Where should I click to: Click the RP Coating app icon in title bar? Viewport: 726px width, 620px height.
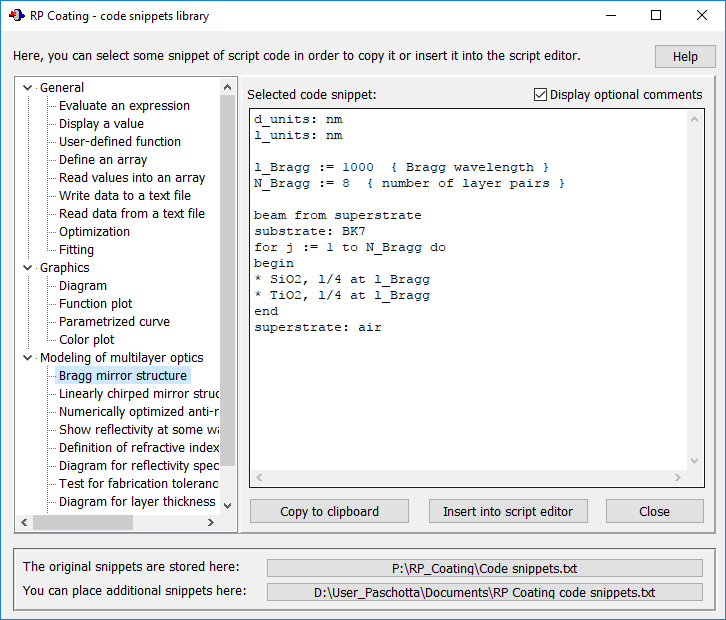coord(17,16)
